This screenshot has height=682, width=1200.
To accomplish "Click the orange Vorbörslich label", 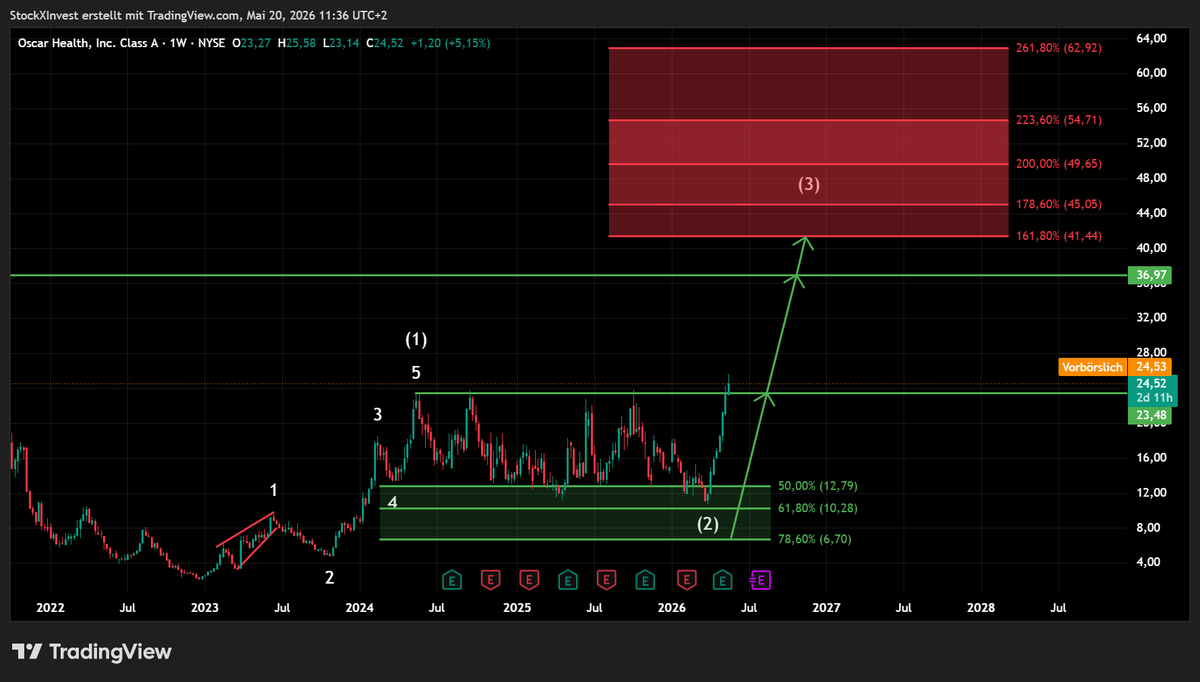I will (x=1093, y=367).
